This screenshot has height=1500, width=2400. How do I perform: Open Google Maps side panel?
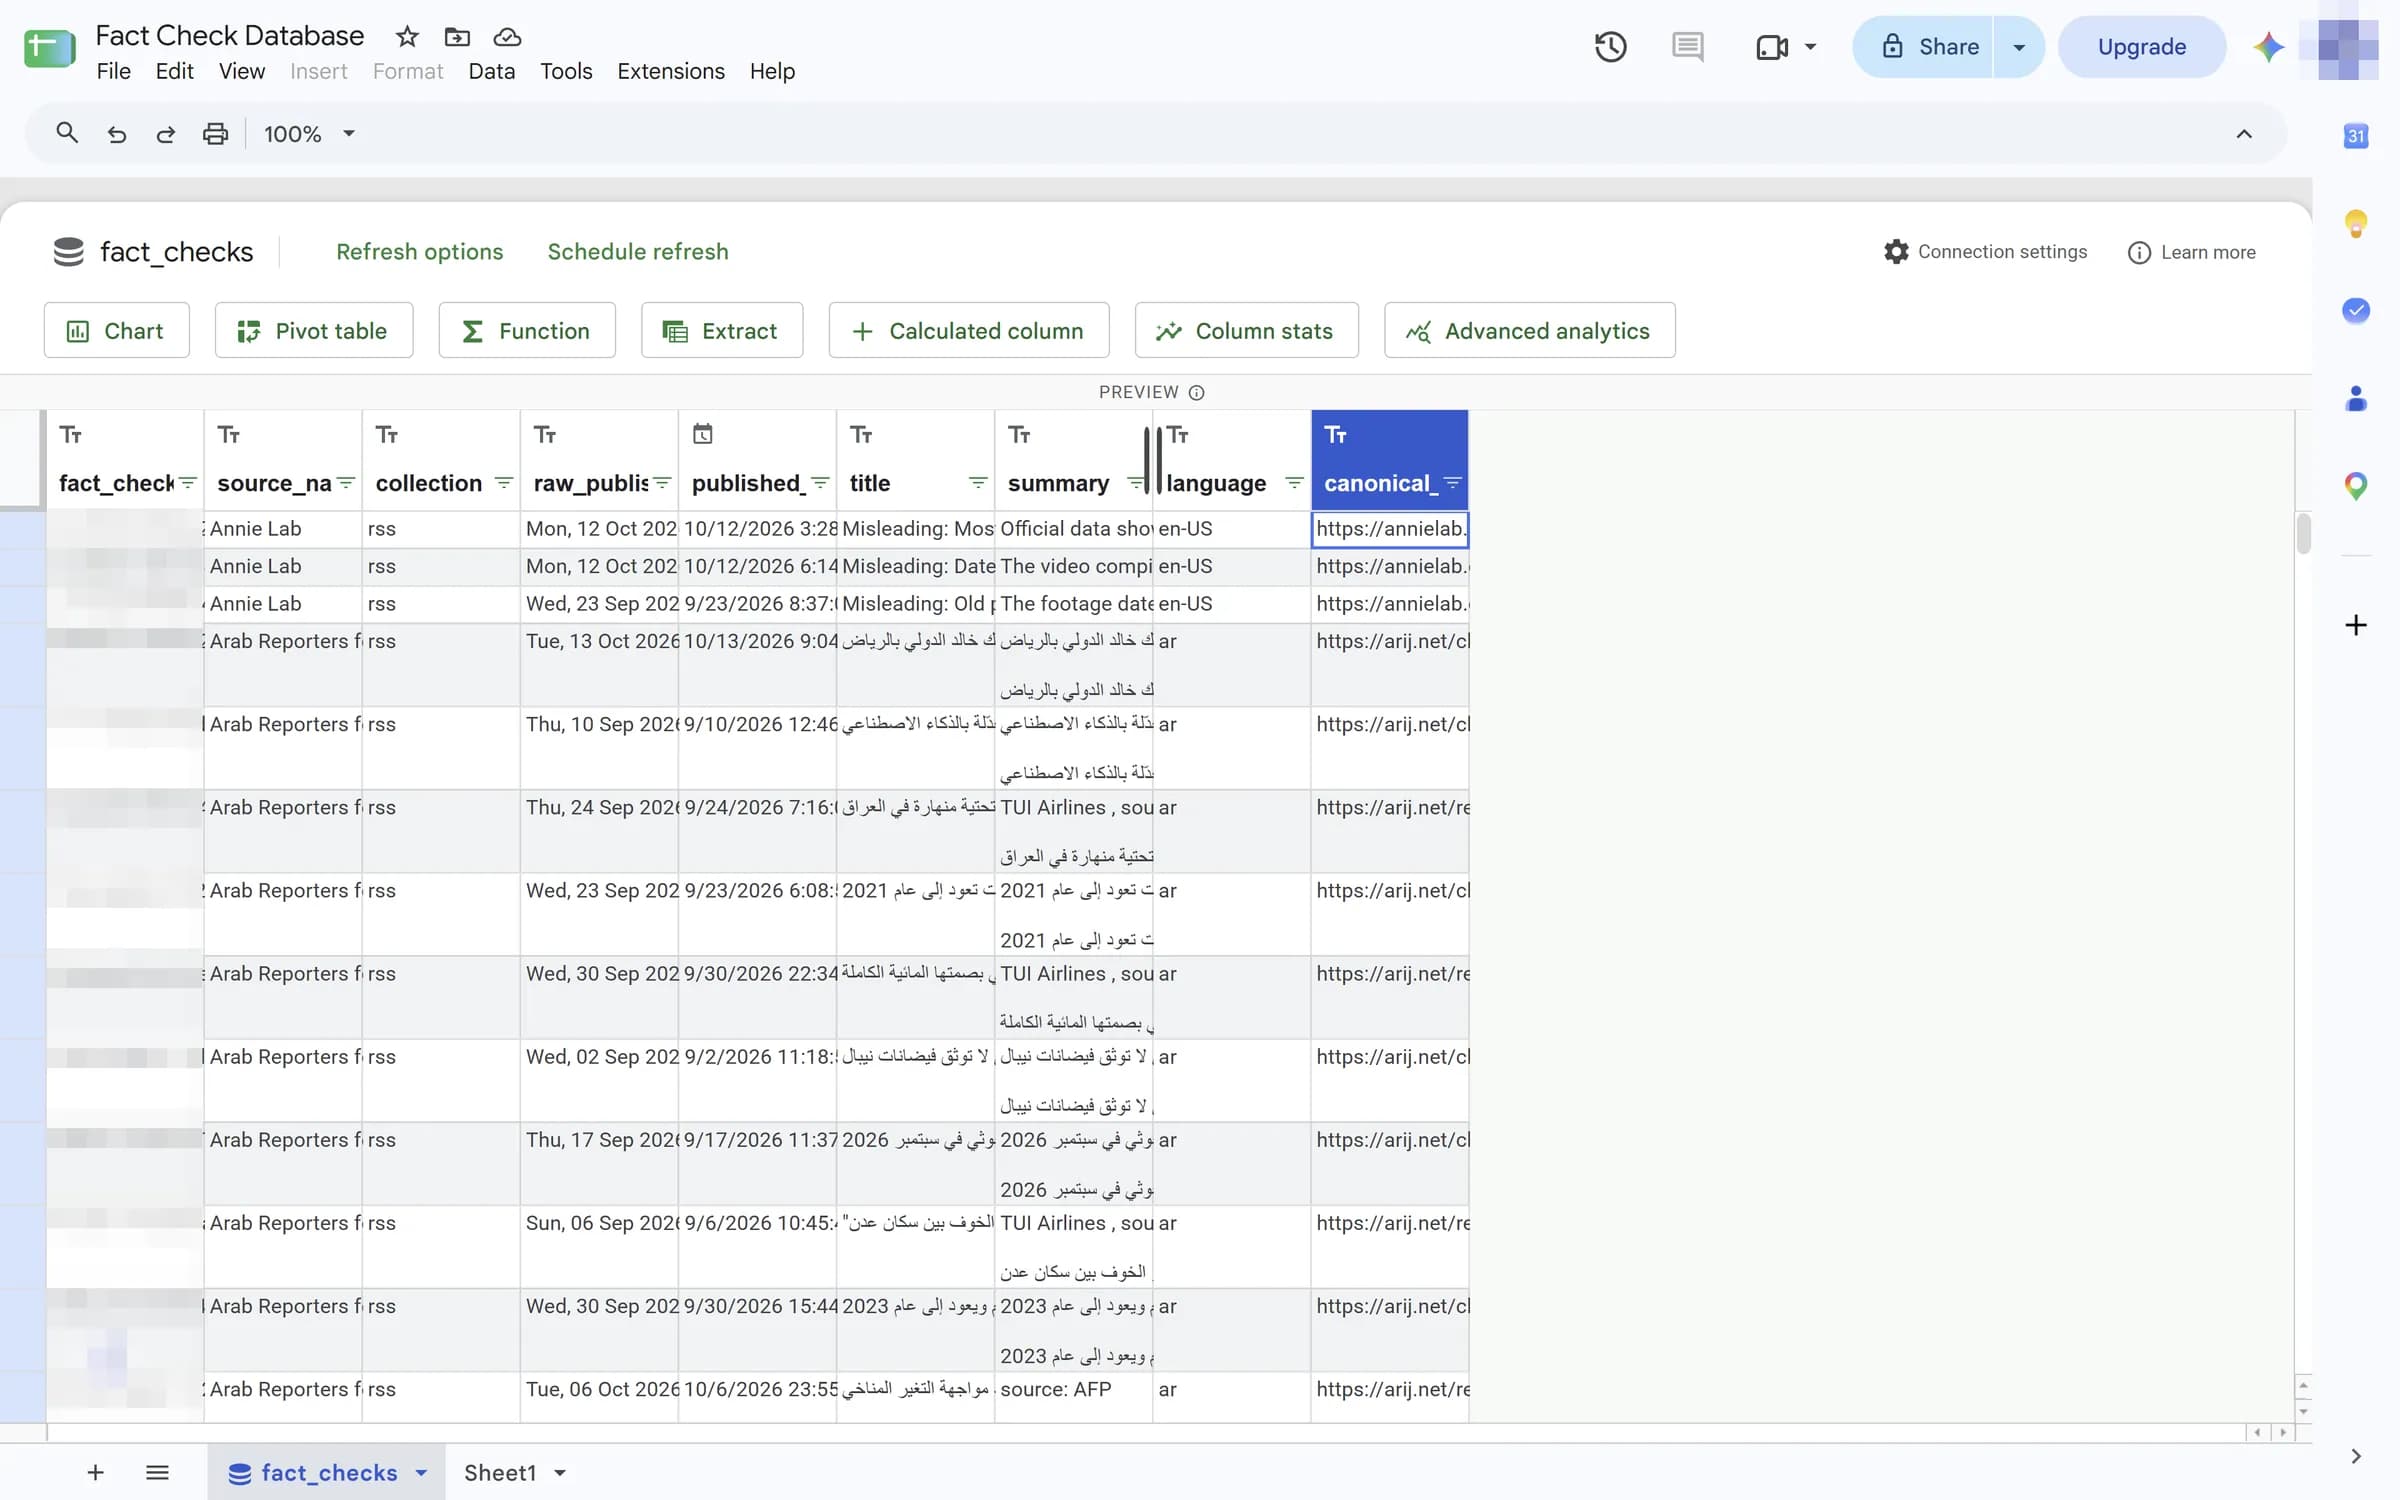pyautogui.click(x=2356, y=487)
